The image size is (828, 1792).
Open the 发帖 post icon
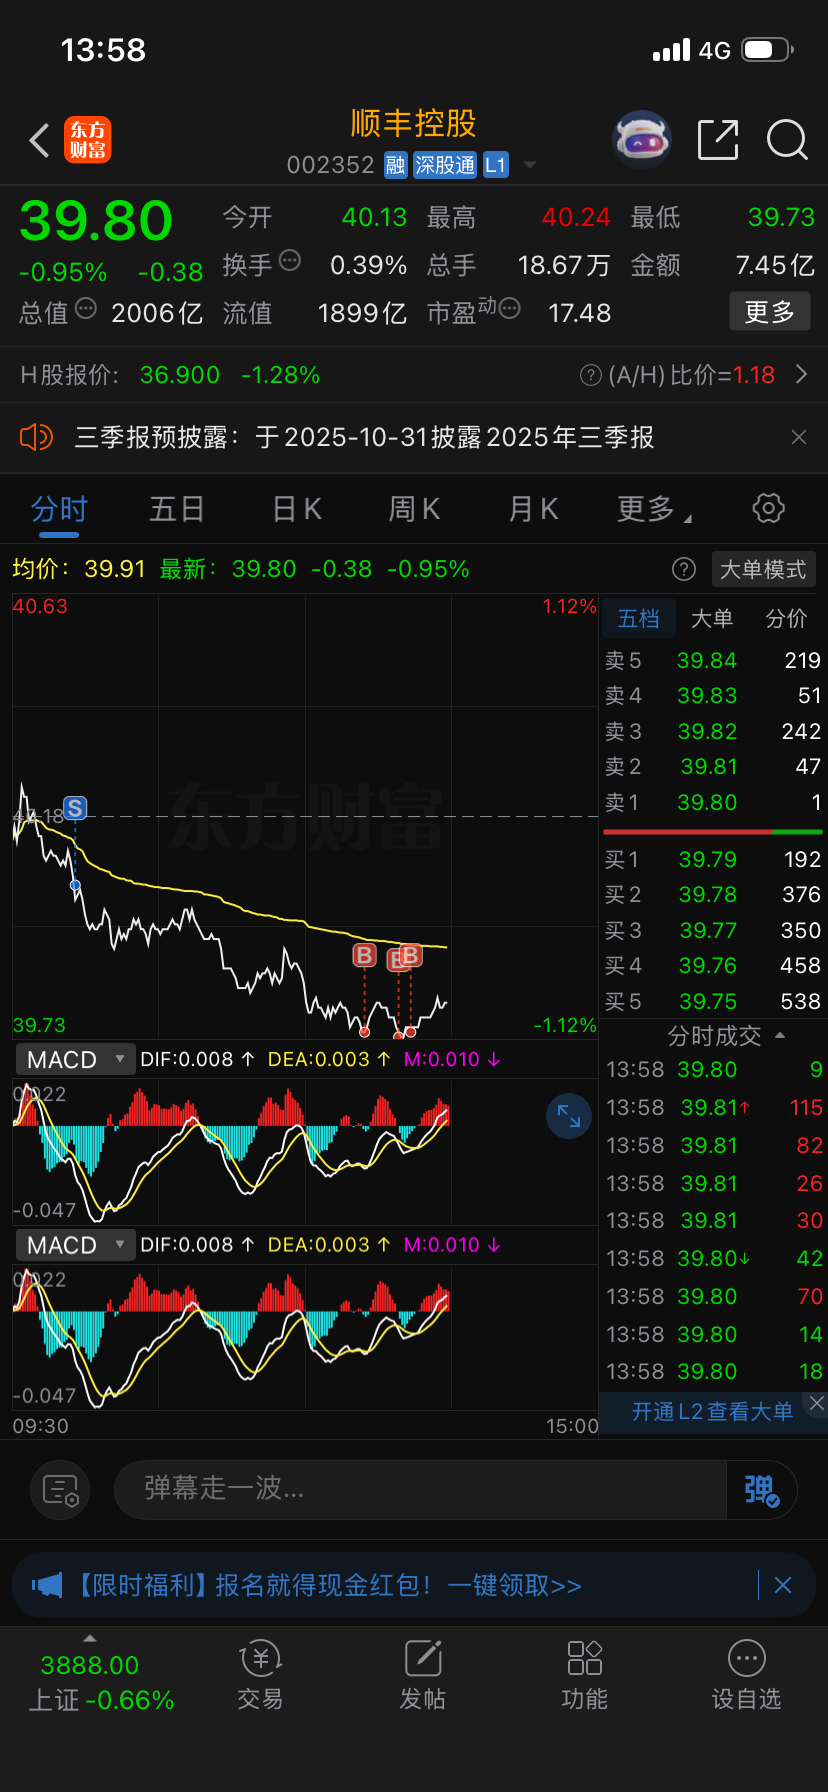tap(423, 1675)
